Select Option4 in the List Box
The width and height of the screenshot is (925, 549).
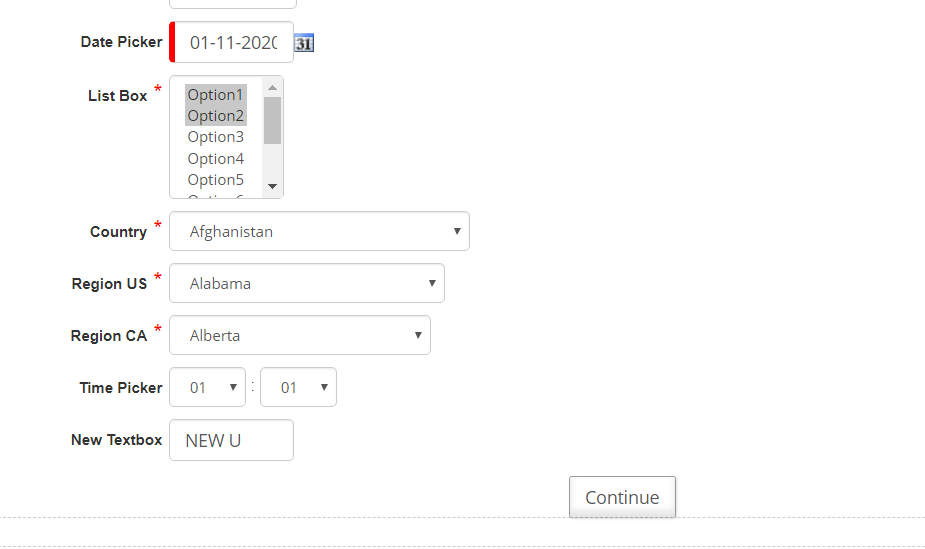click(x=216, y=159)
